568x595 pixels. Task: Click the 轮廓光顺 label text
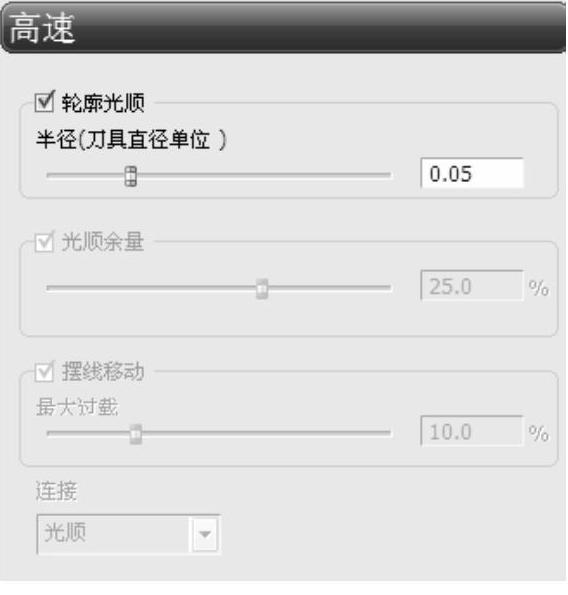tap(103, 103)
